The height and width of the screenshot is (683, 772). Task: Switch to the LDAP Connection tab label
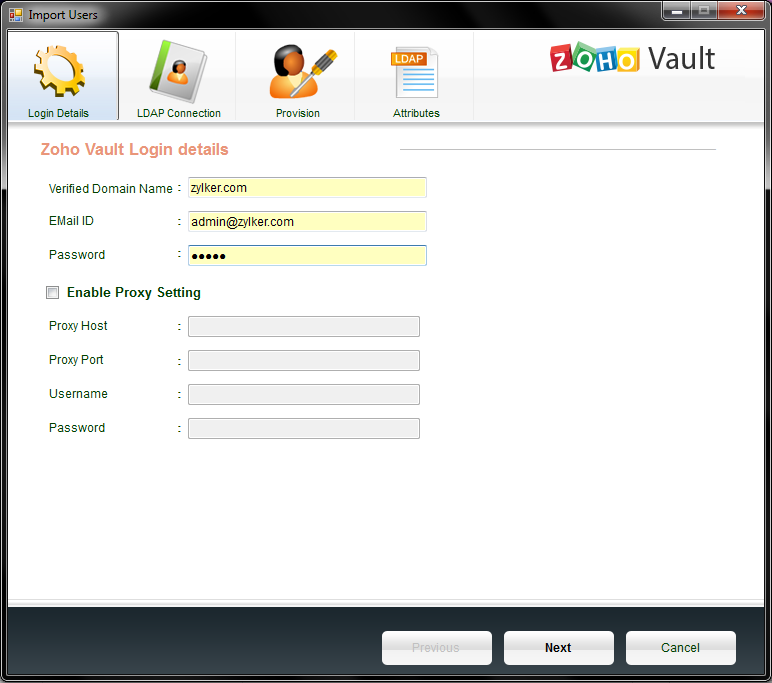(x=179, y=113)
